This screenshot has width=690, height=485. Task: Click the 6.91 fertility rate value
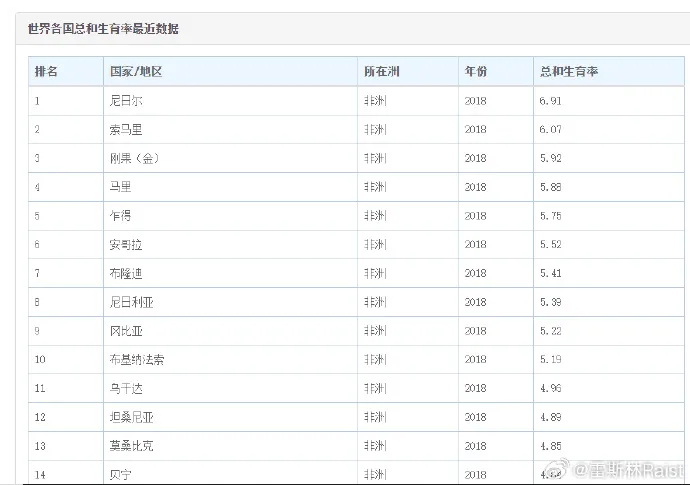pyautogui.click(x=552, y=101)
